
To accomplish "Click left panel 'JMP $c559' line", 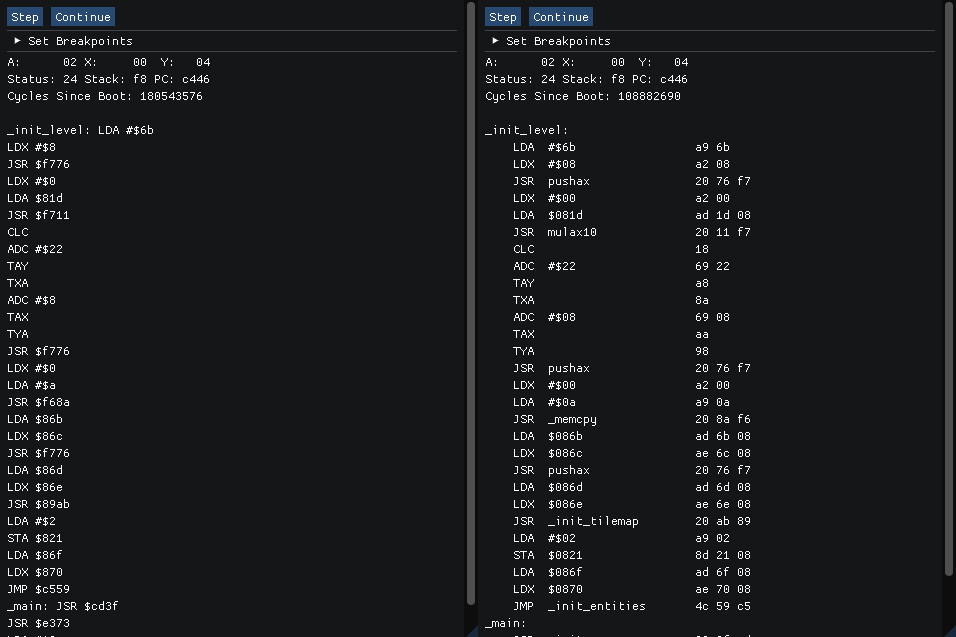I will [x=38, y=589].
